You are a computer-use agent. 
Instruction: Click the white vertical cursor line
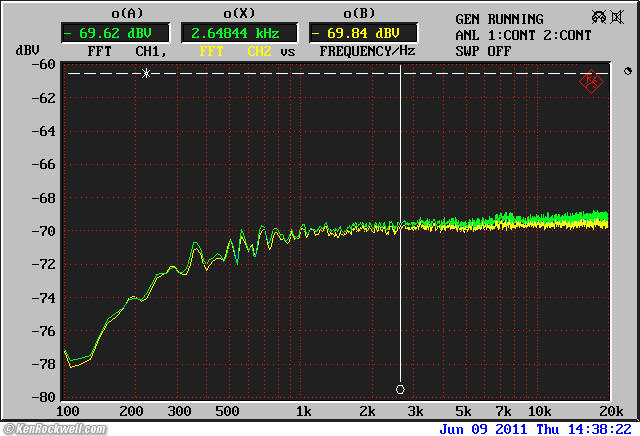(400, 225)
